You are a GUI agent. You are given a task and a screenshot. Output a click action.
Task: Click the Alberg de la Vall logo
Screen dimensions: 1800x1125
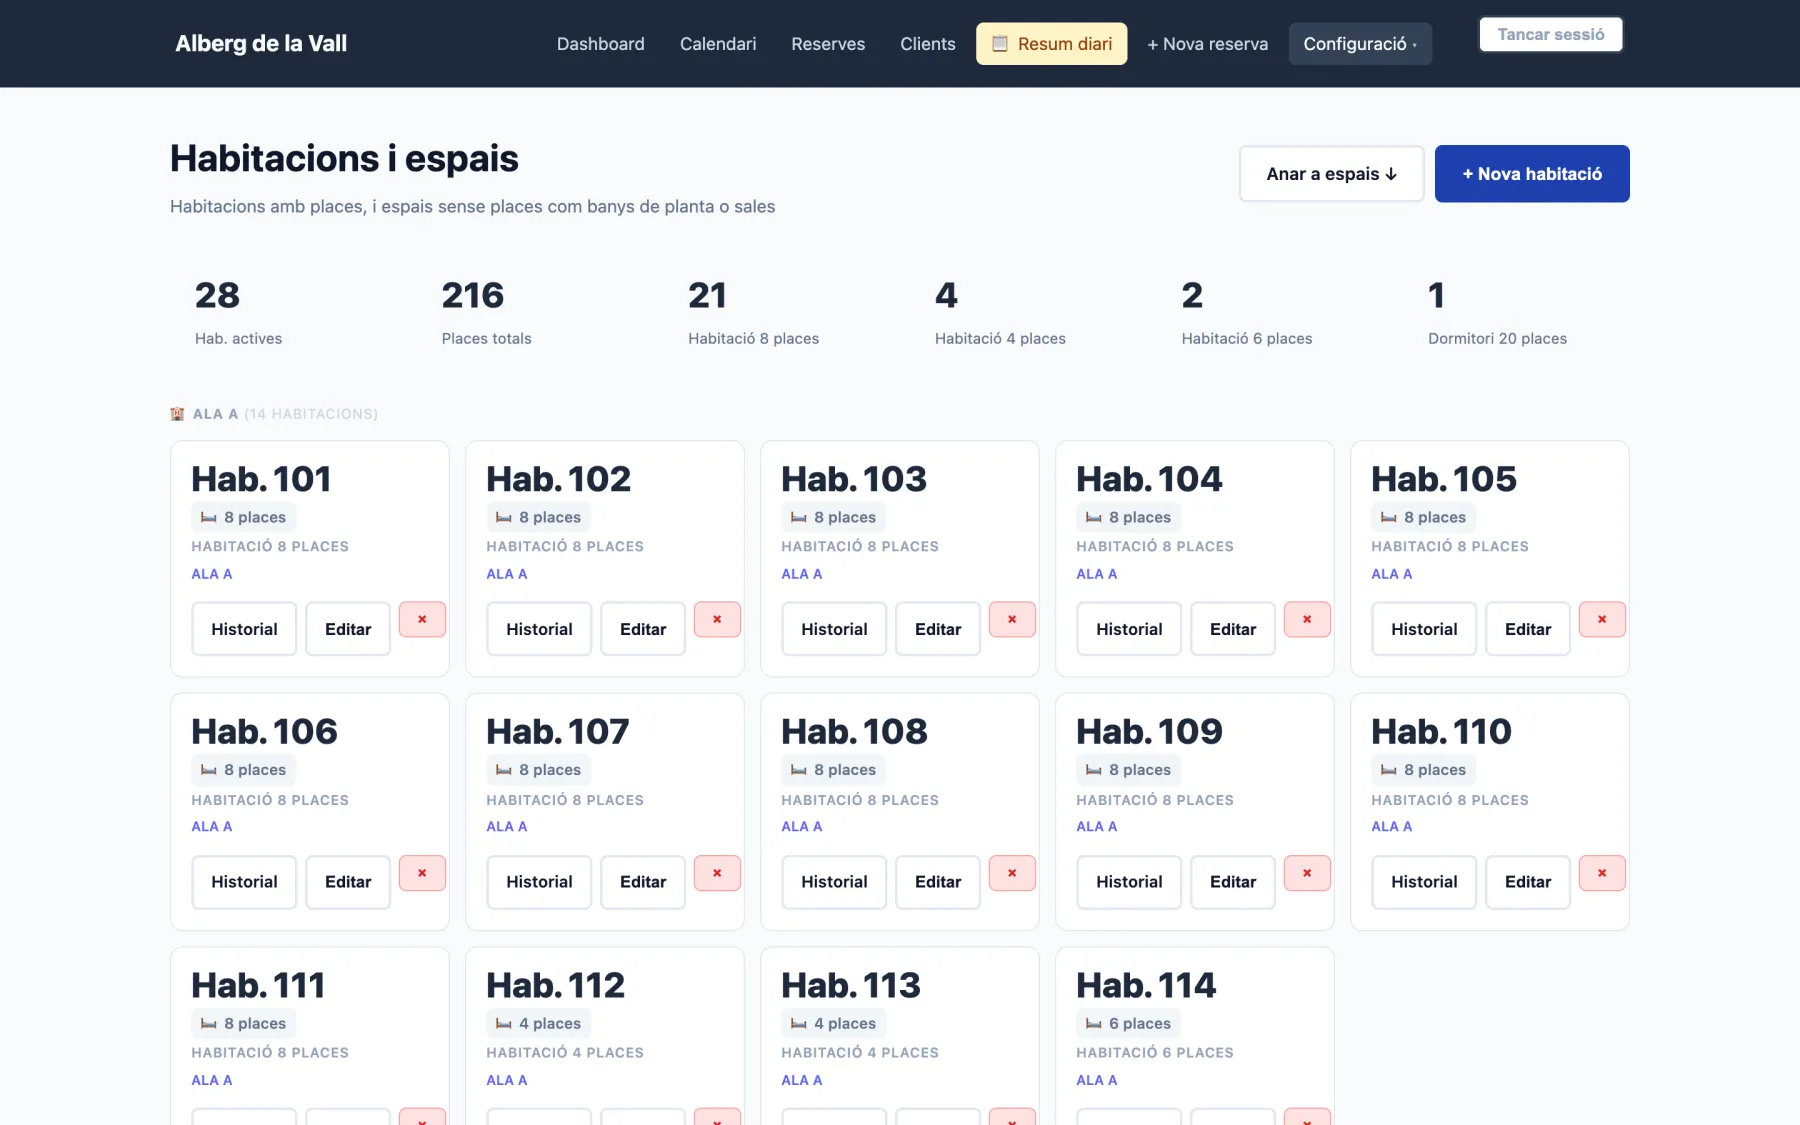261,43
